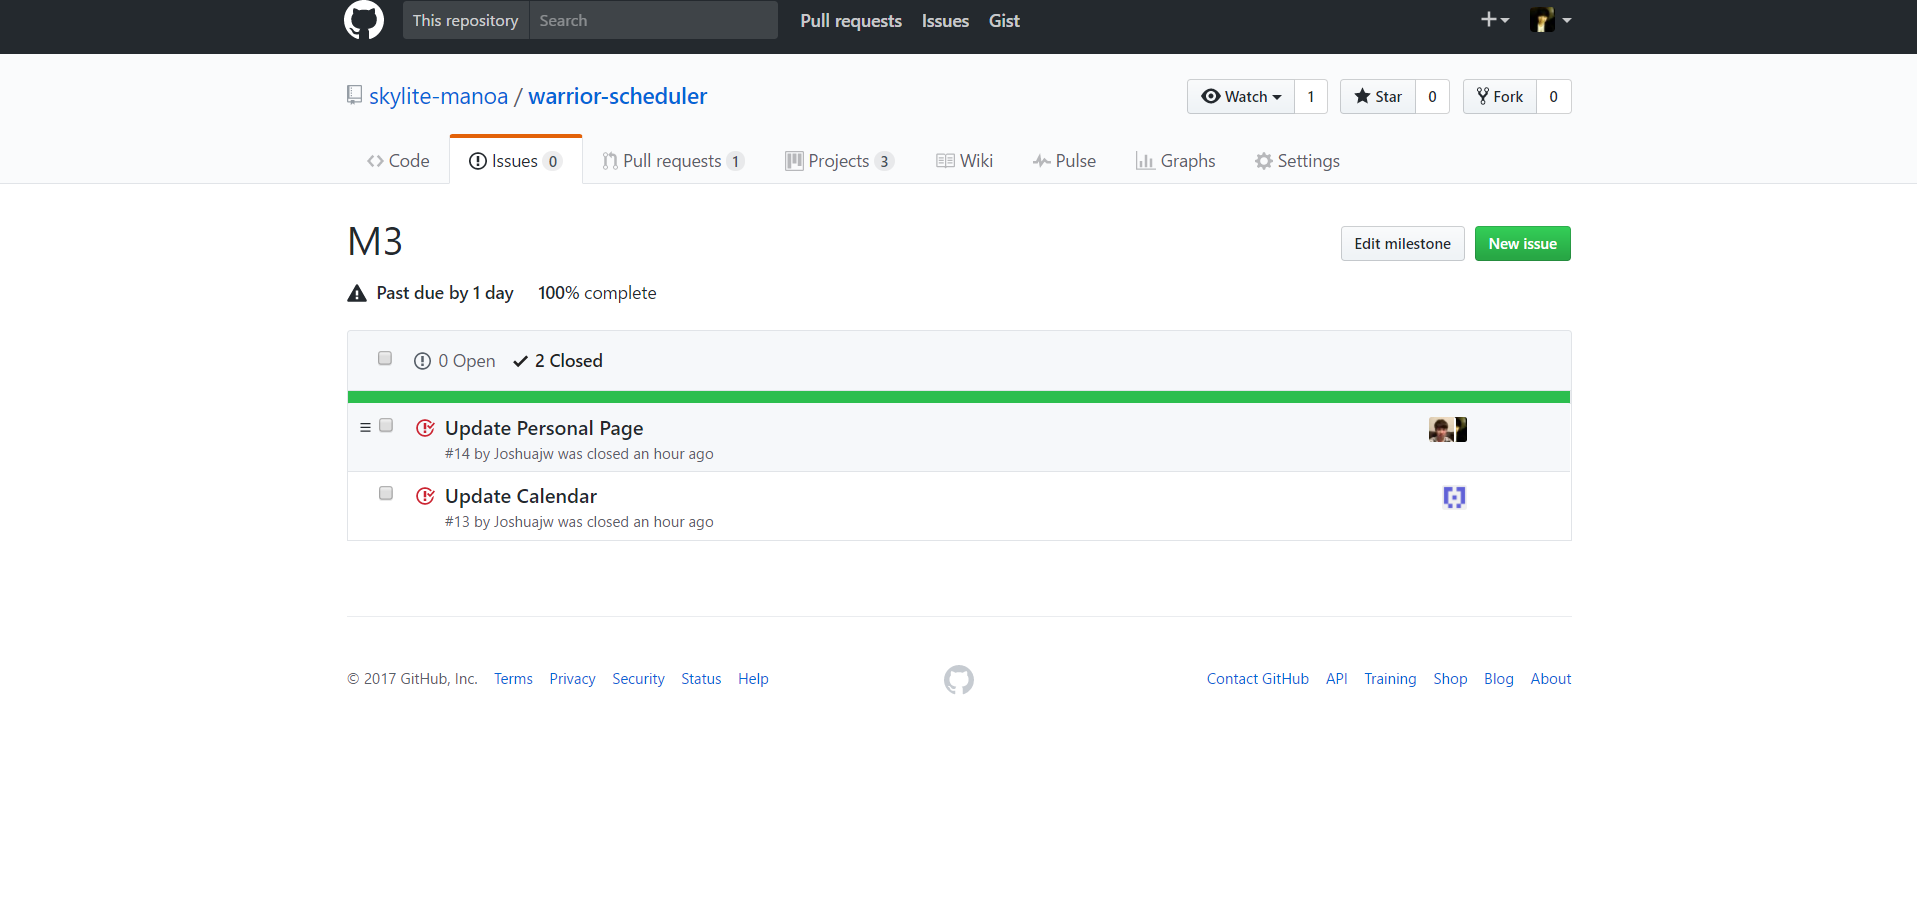Open the warrior-scheduler repository link
The image size is (1917, 905).
pos(617,96)
